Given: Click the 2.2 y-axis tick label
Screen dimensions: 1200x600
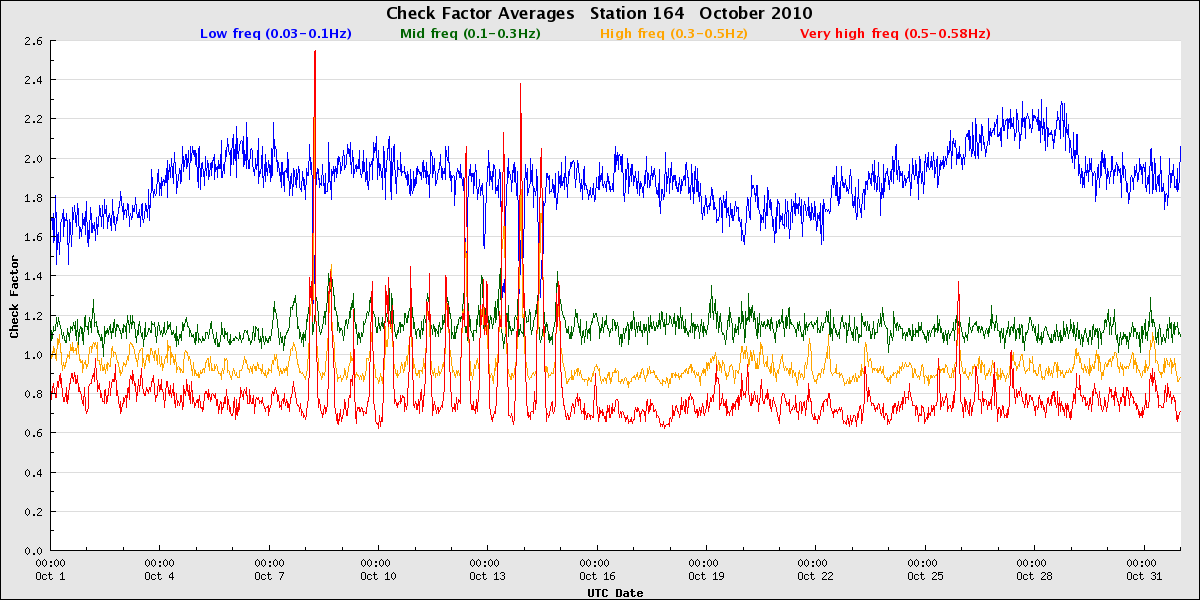Looking at the screenshot, I should pyautogui.click(x=33, y=119).
